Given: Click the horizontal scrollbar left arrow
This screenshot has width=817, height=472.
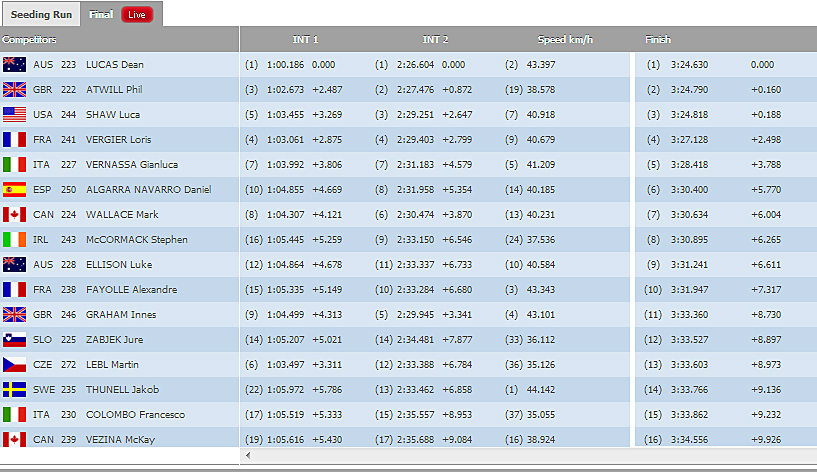Looking at the screenshot, I should pyautogui.click(x=249, y=456).
